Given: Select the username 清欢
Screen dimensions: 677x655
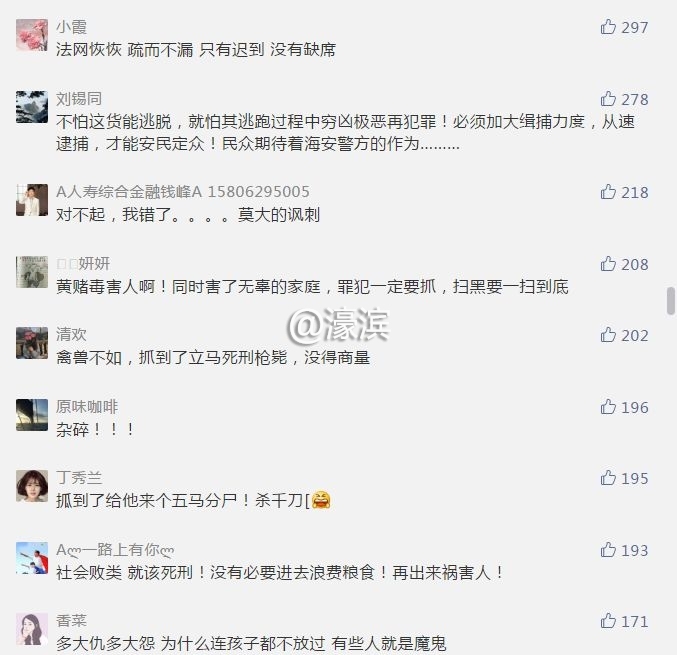Looking at the screenshot, I should (71, 335).
